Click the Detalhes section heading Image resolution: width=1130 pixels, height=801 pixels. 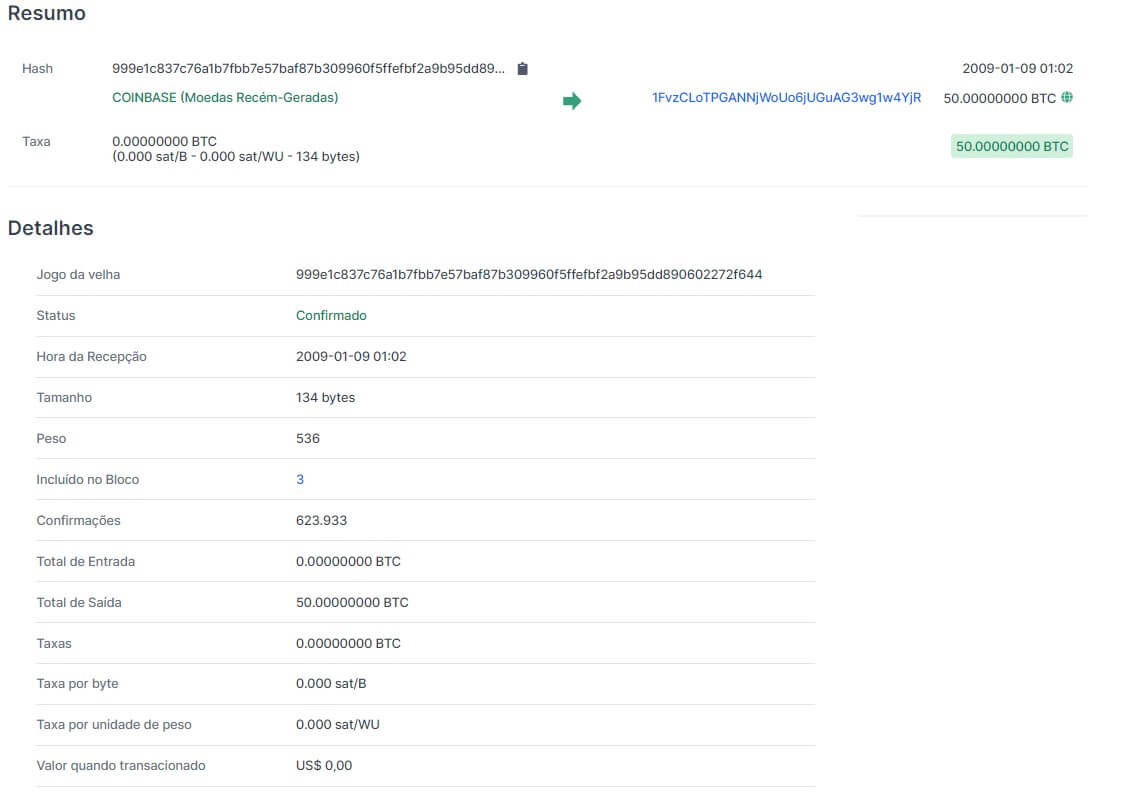coord(50,228)
